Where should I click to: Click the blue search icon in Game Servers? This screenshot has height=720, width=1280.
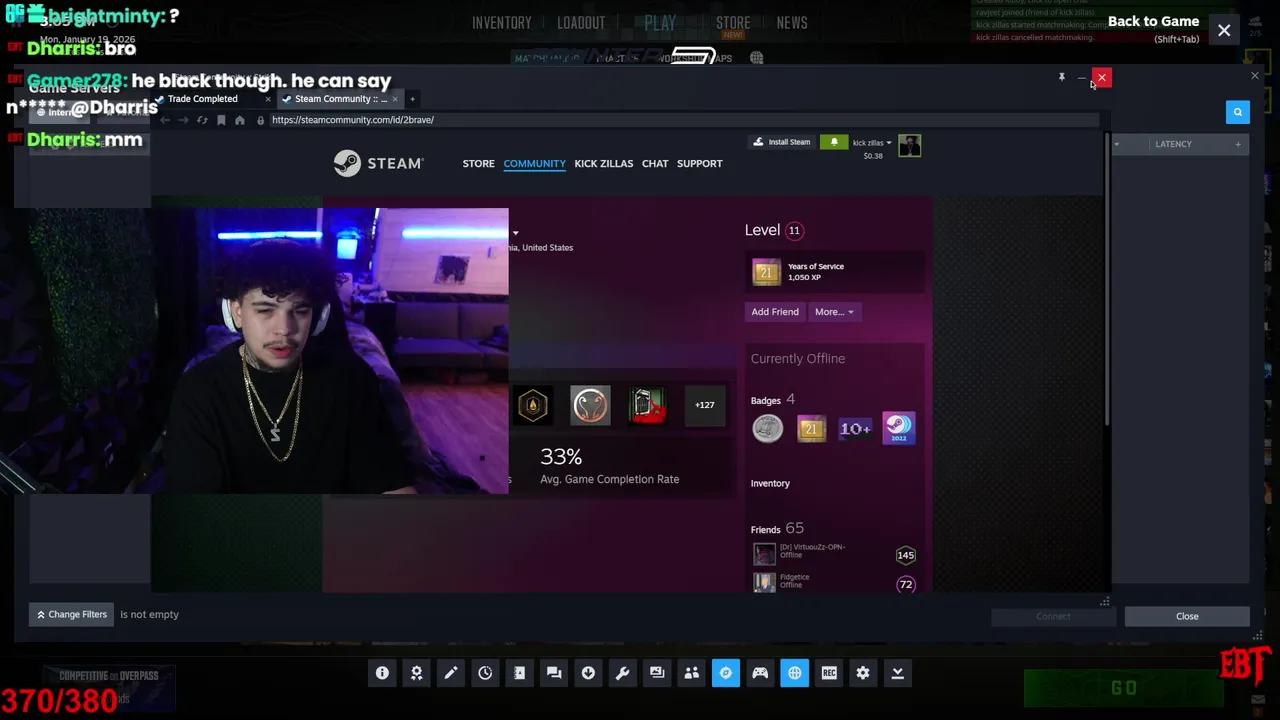[1237, 112]
